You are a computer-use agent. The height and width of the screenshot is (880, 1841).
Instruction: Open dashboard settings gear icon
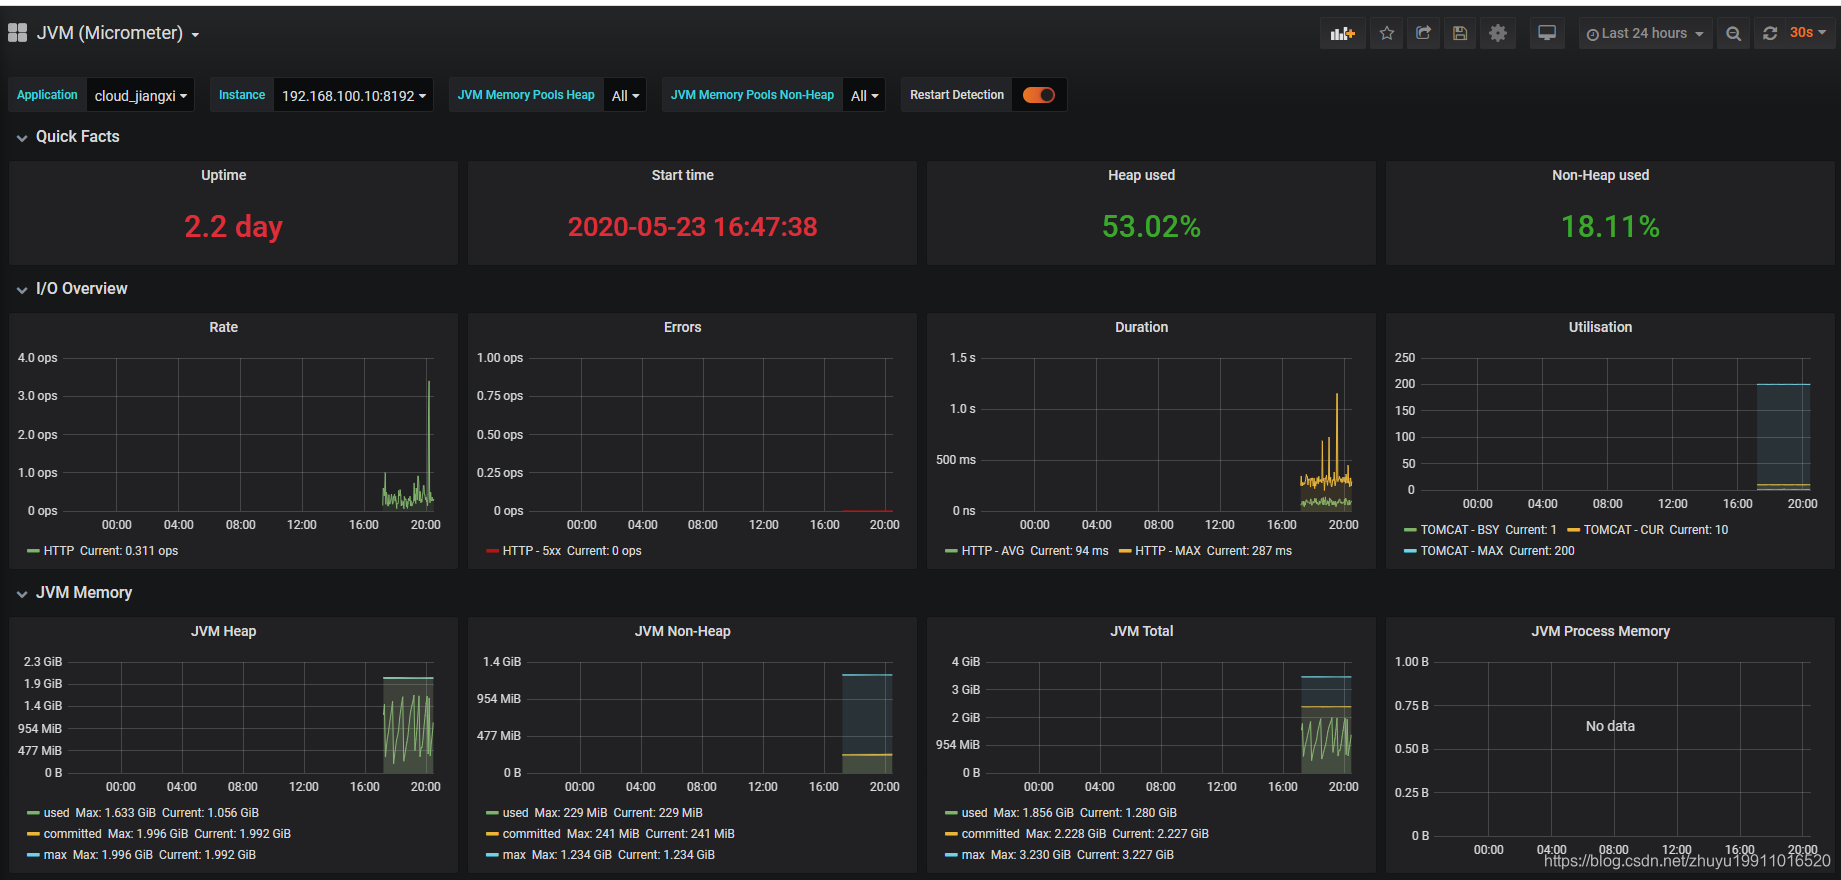click(1497, 33)
